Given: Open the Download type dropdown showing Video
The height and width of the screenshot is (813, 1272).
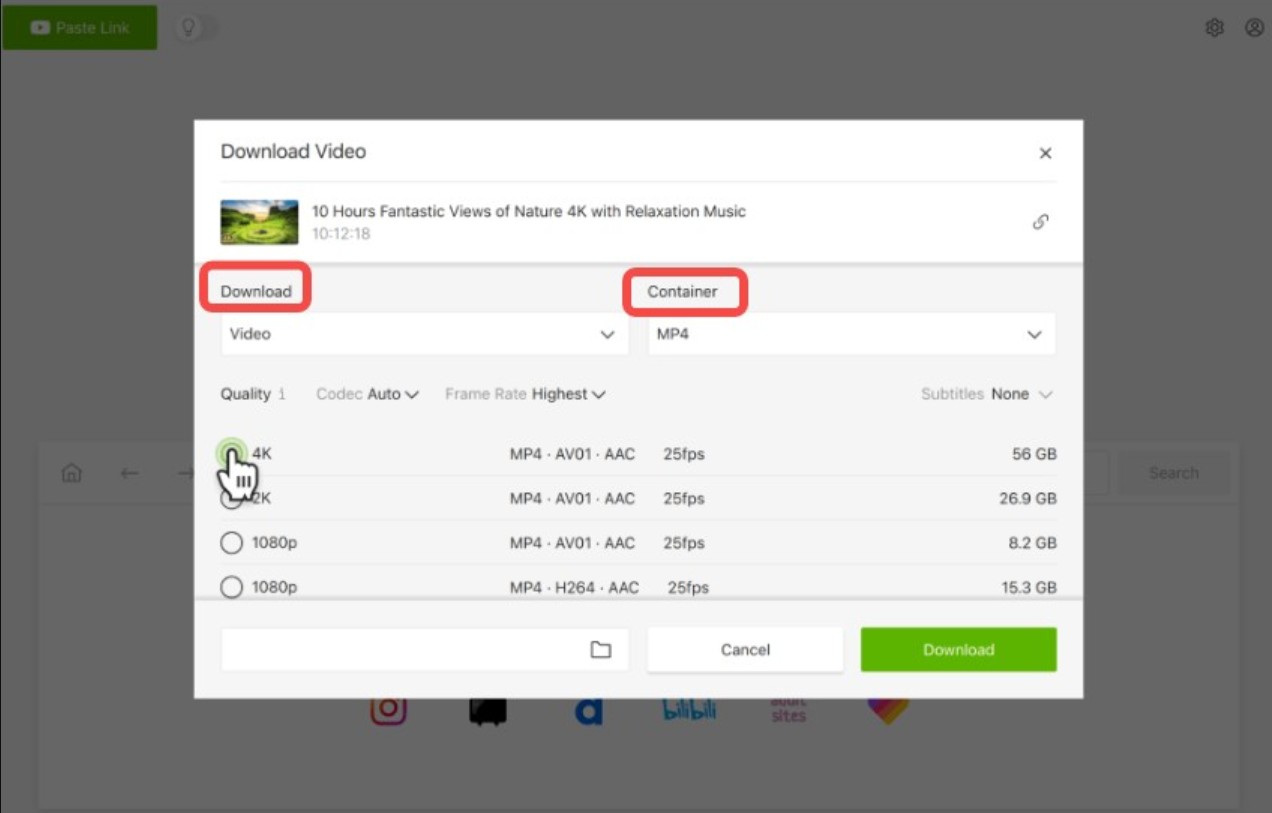Looking at the screenshot, I should [424, 334].
